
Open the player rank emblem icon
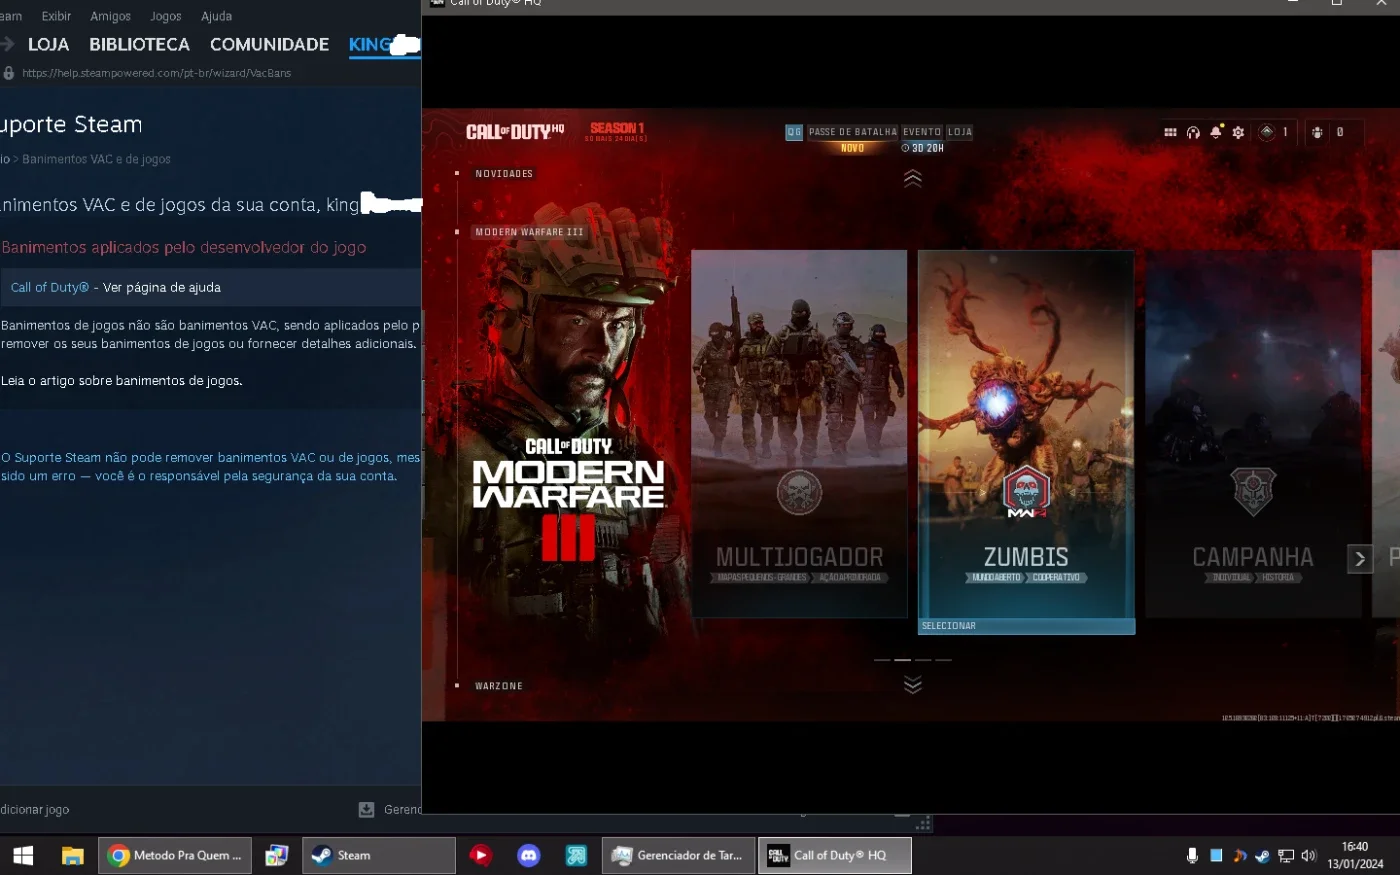click(1267, 132)
